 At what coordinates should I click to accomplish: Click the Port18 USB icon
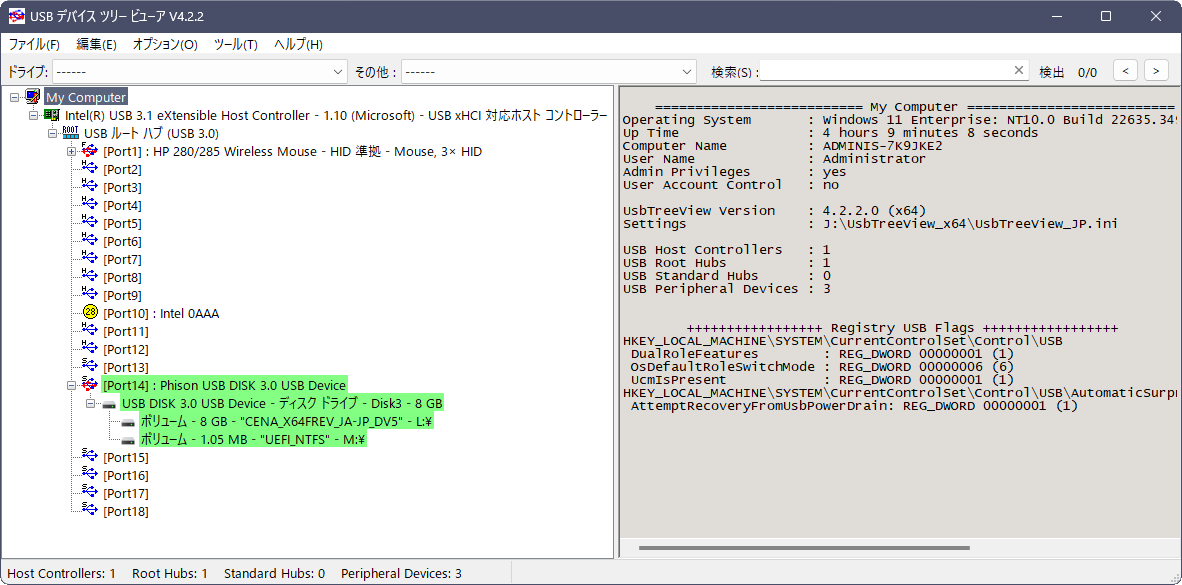[x=90, y=512]
